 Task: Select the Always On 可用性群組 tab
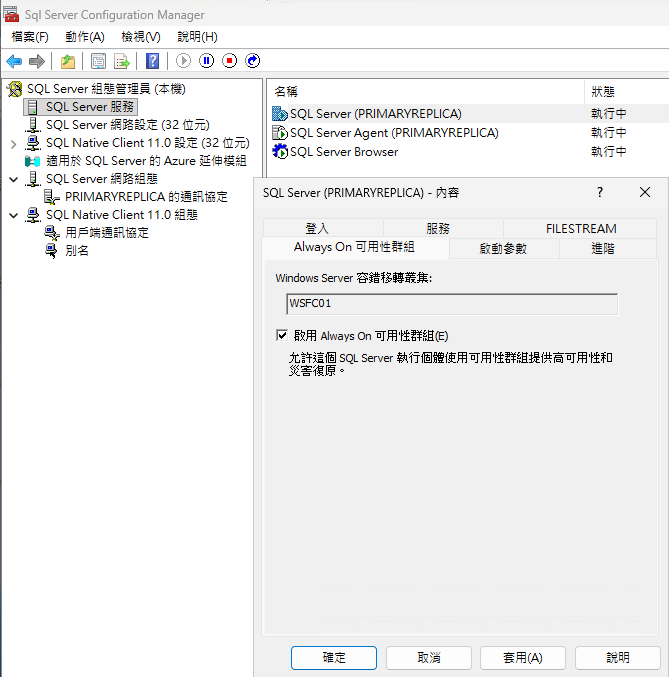click(354, 247)
